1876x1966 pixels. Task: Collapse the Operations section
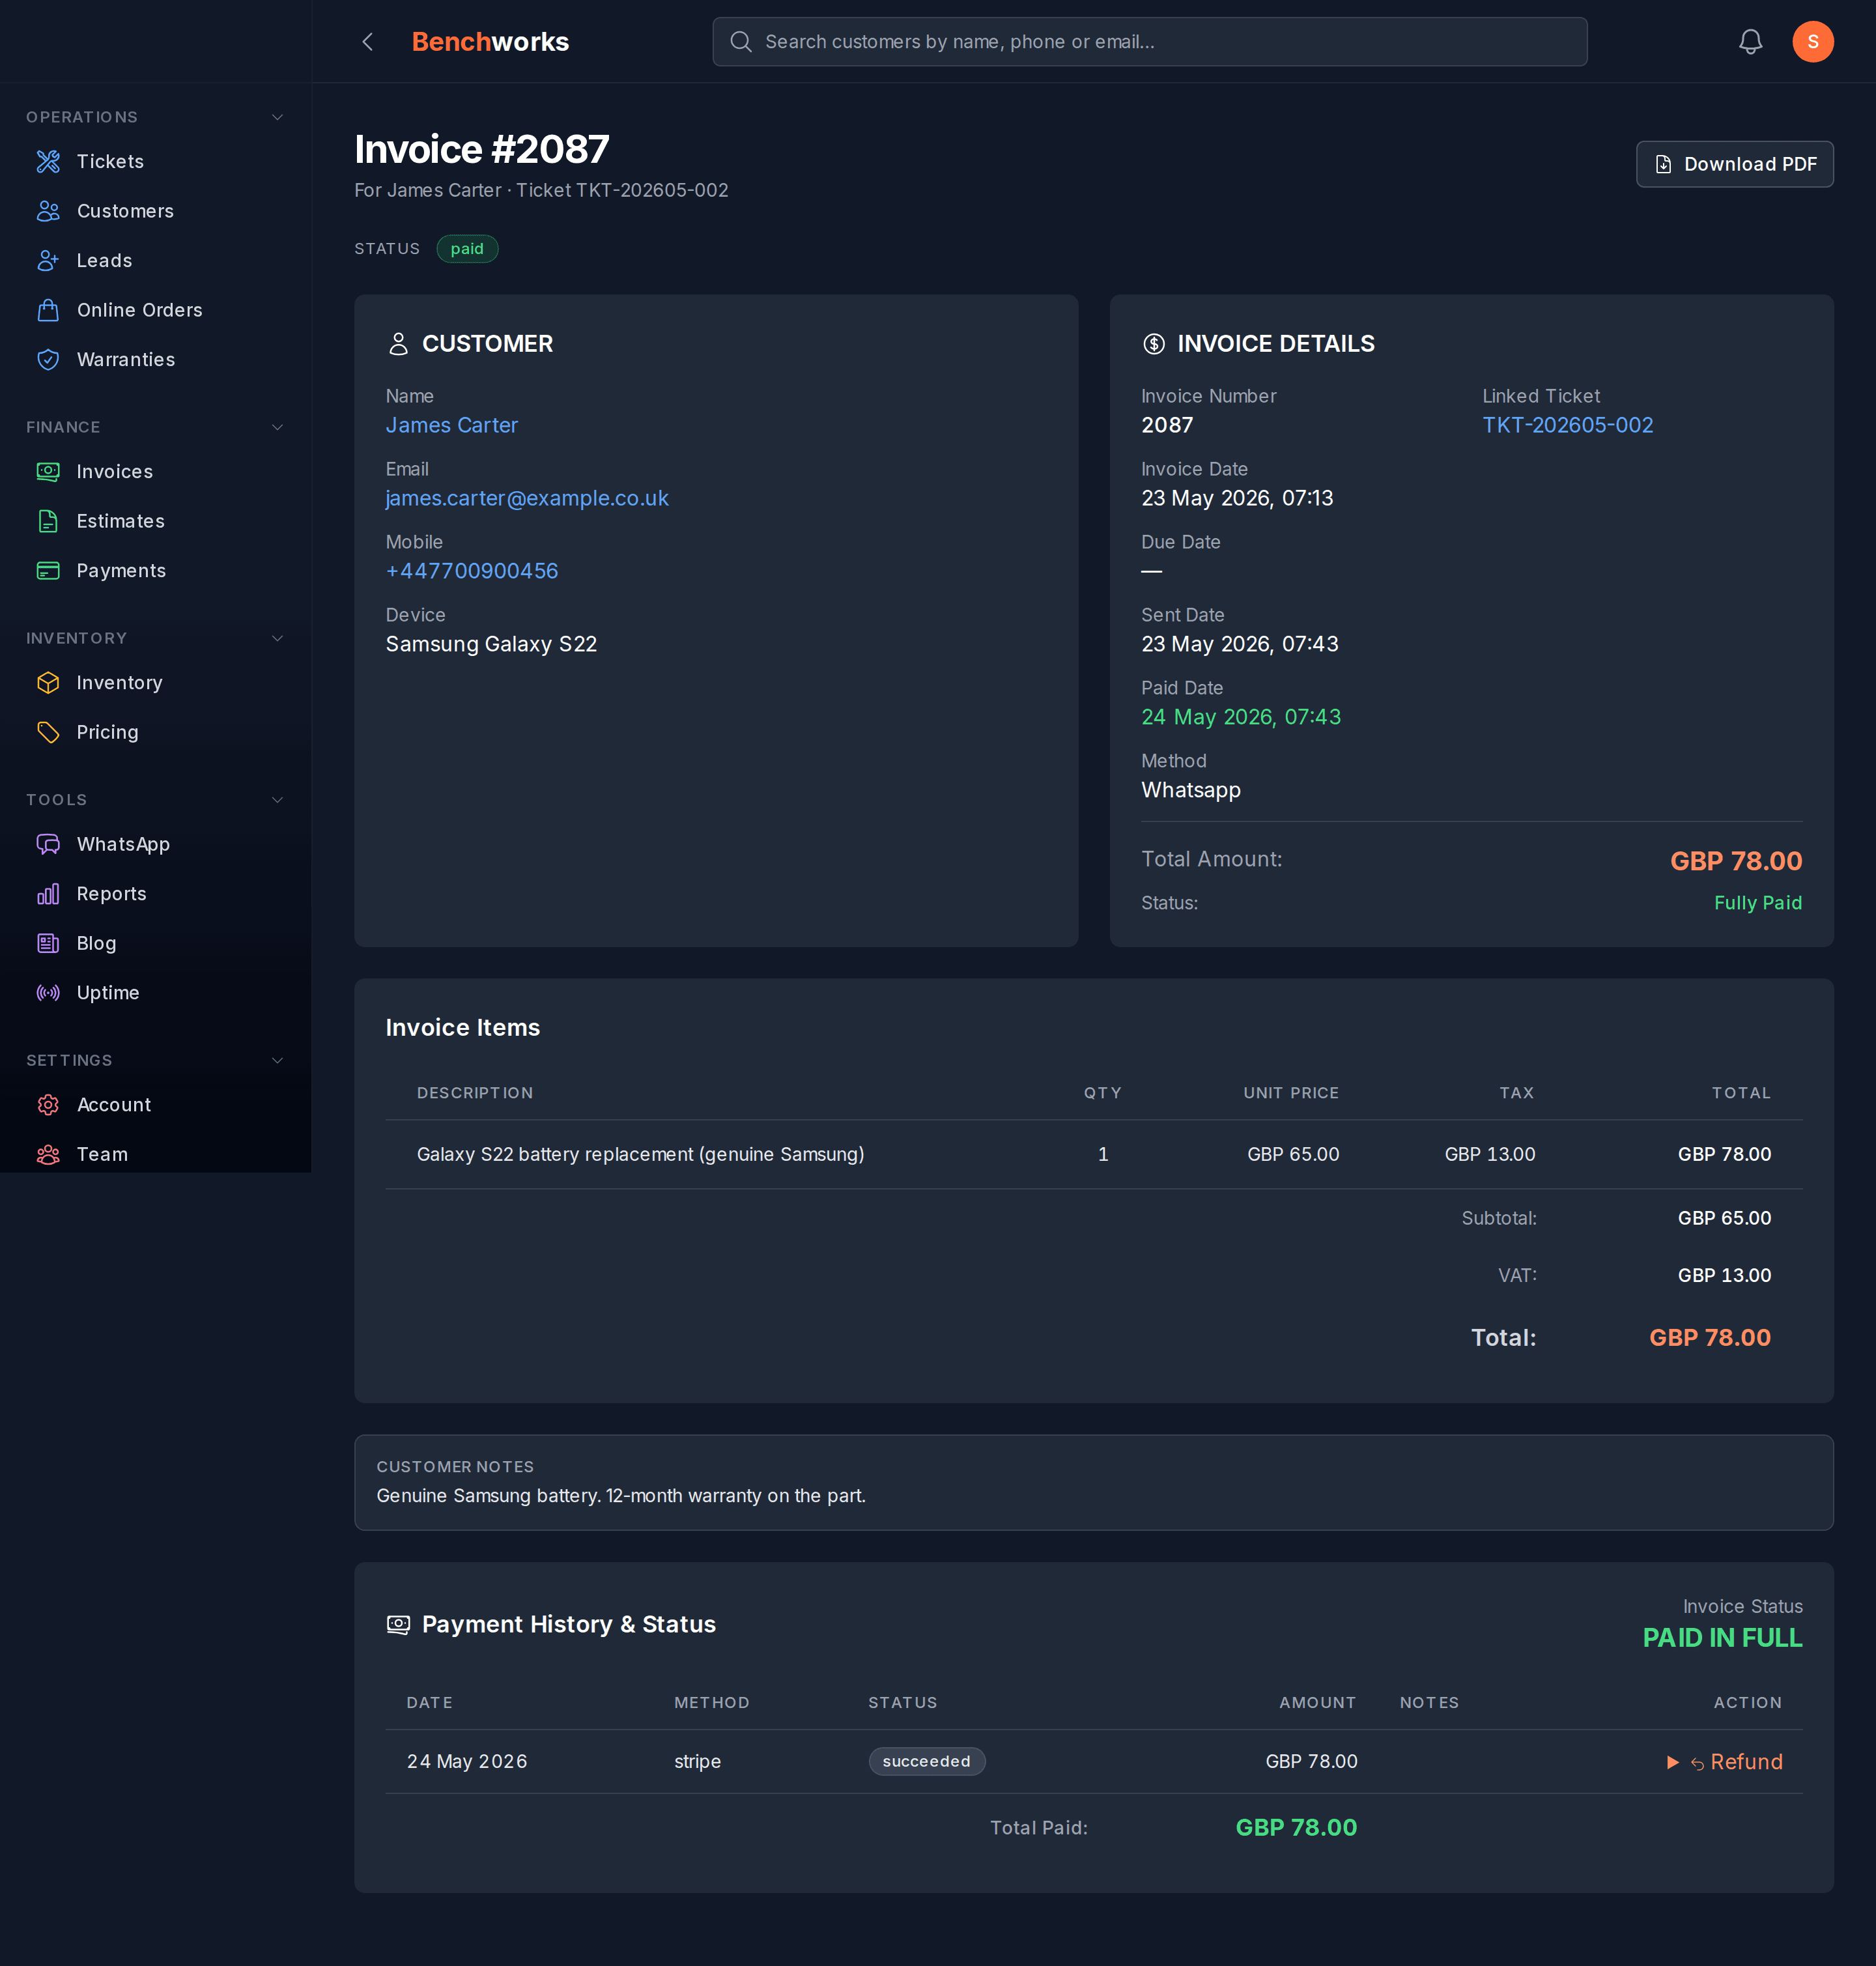(278, 117)
